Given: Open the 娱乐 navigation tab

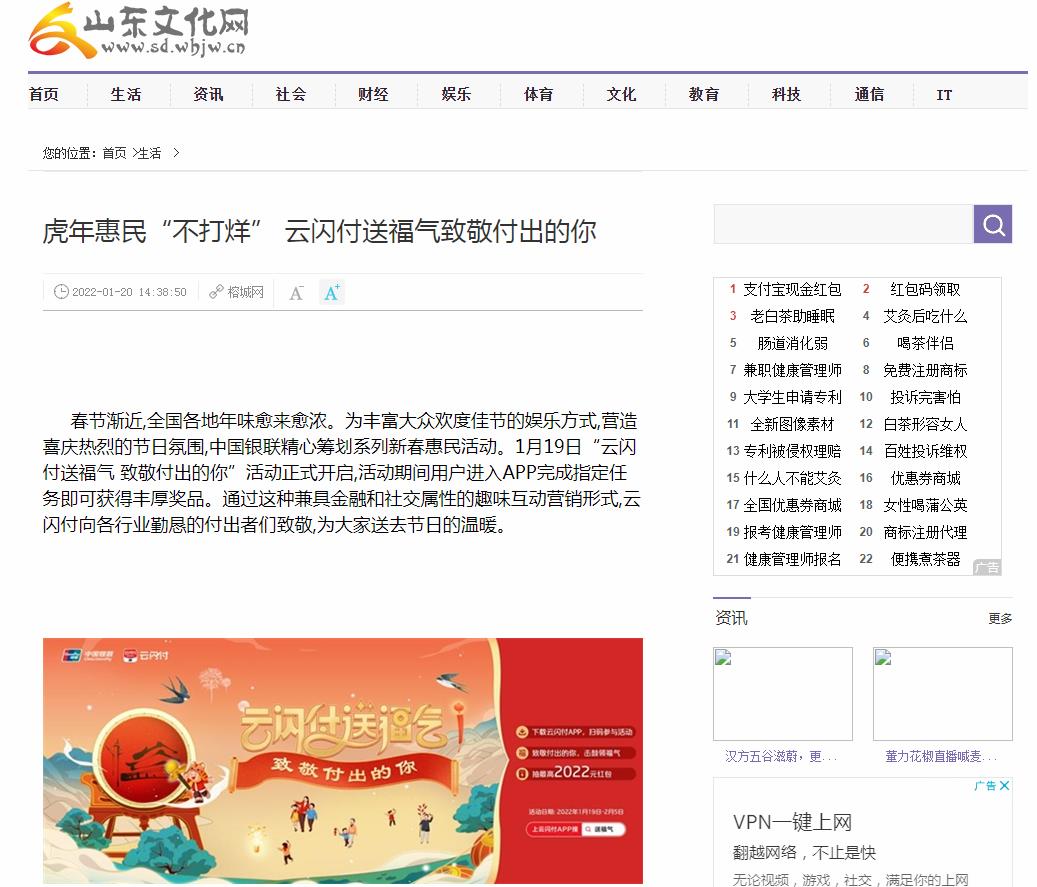Looking at the screenshot, I should (x=456, y=95).
